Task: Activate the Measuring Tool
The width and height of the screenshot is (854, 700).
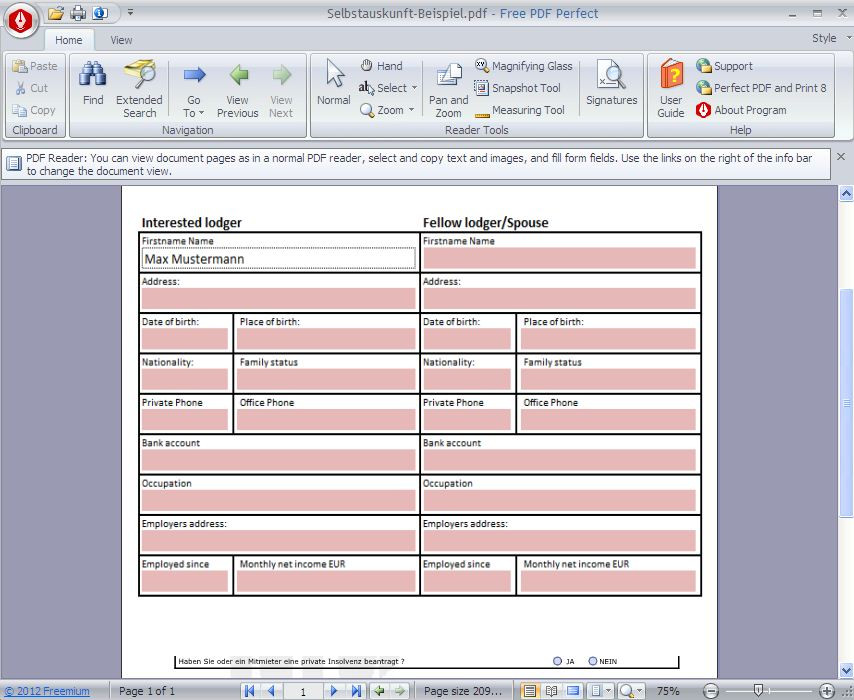Action: tap(520, 110)
